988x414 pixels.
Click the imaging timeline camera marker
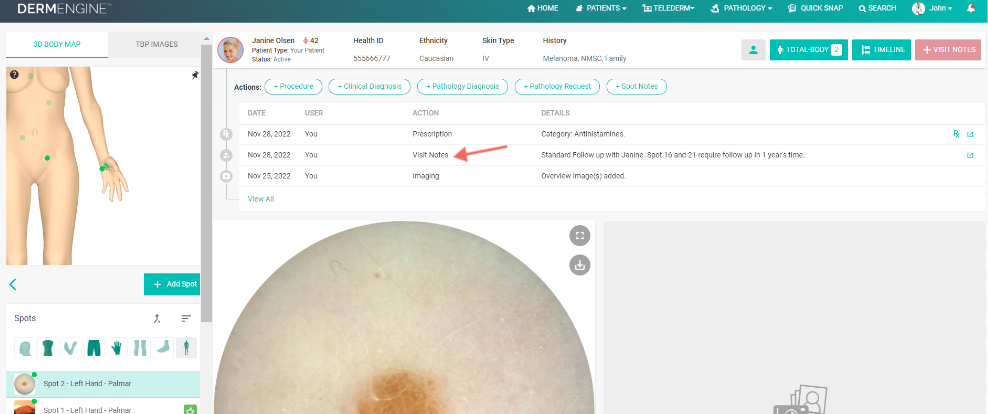pyautogui.click(x=226, y=176)
